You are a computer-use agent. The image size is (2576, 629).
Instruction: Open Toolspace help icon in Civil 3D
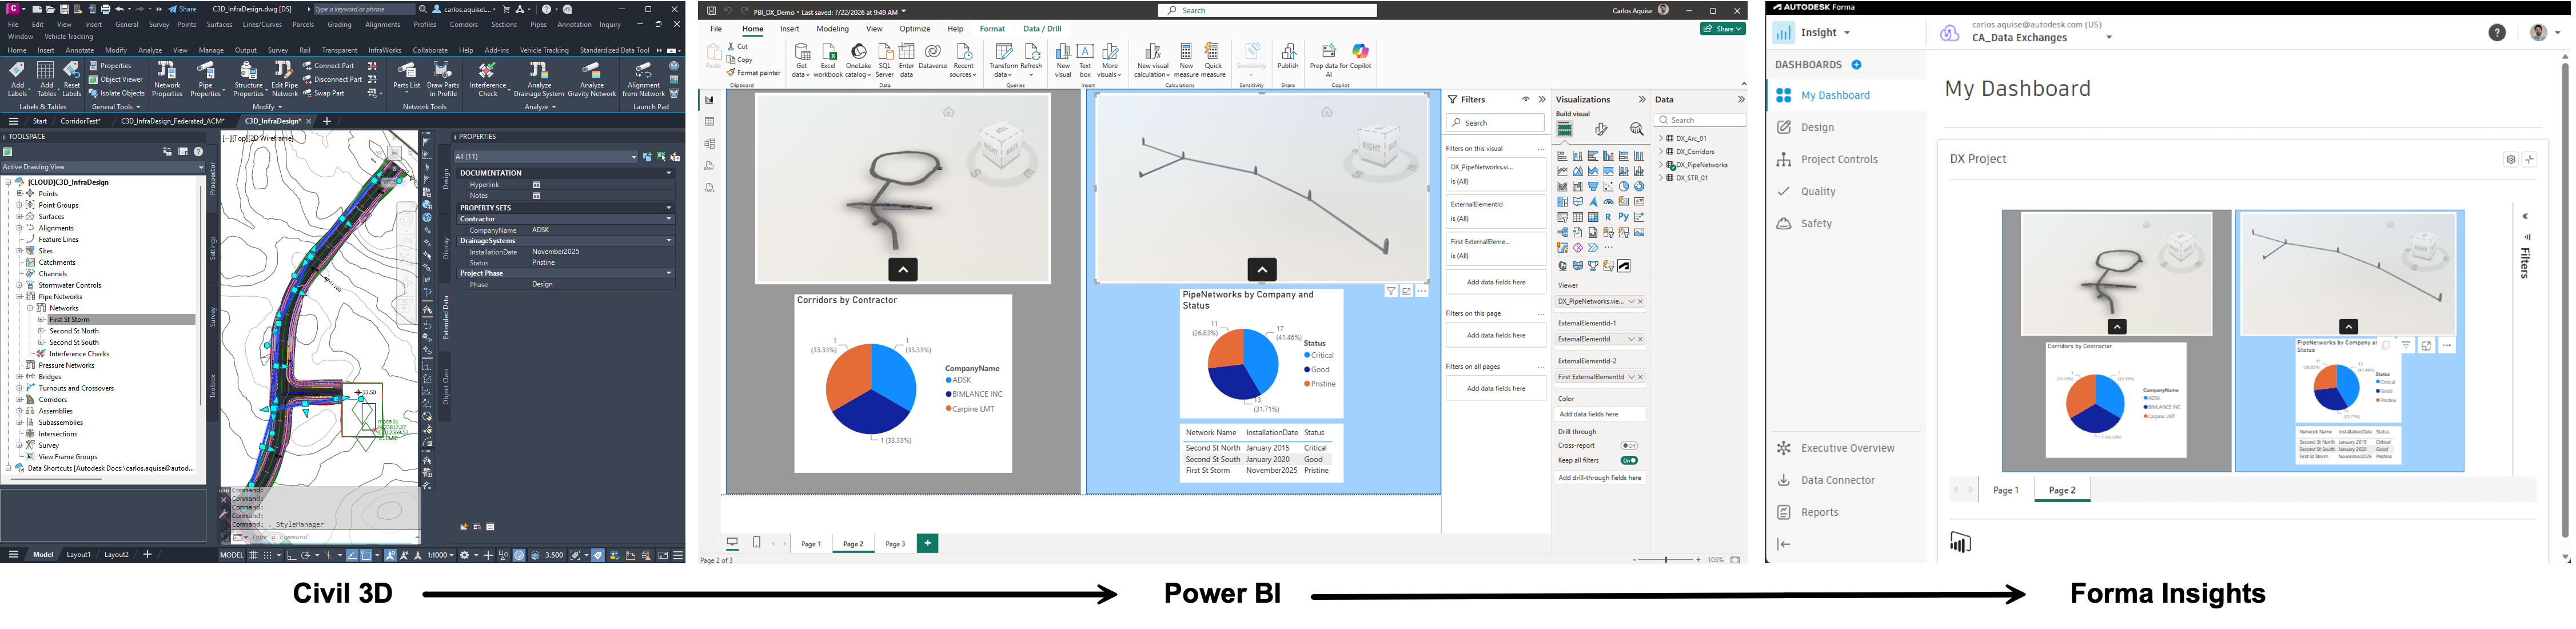click(x=198, y=152)
